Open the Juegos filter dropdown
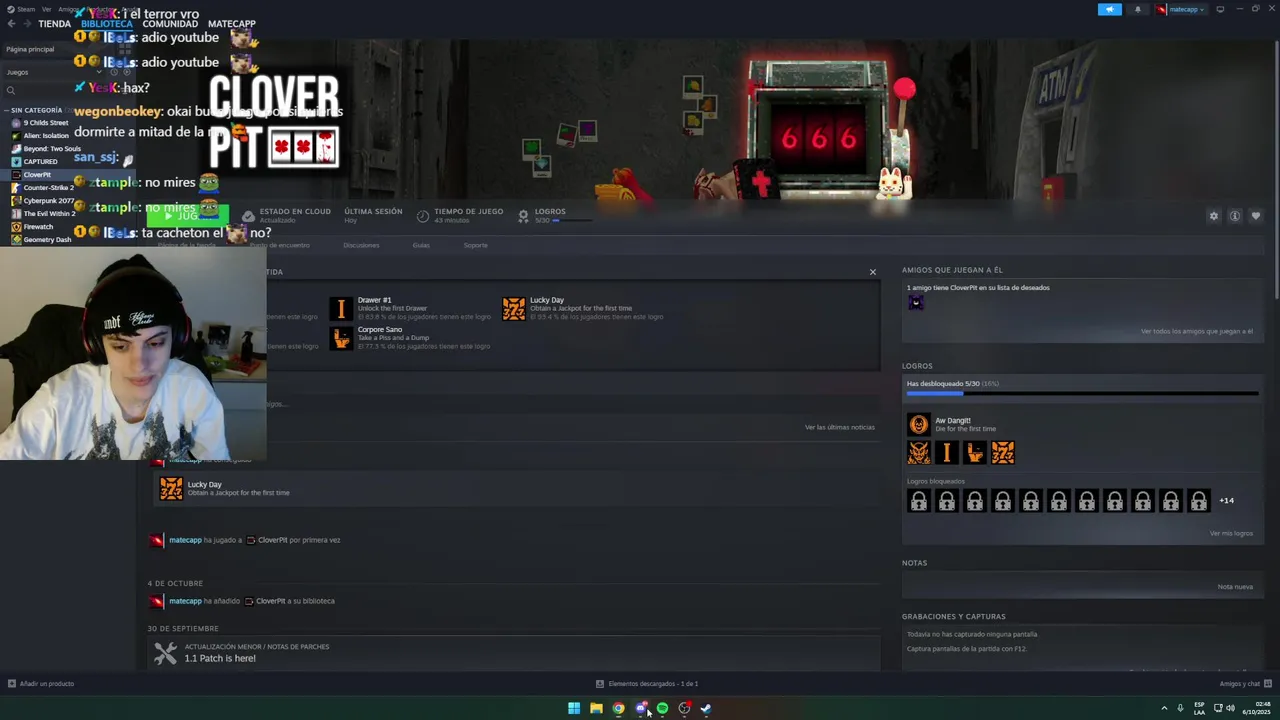Image resolution: width=1280 pixels, height=720 pixels. [x=55, y=72]
